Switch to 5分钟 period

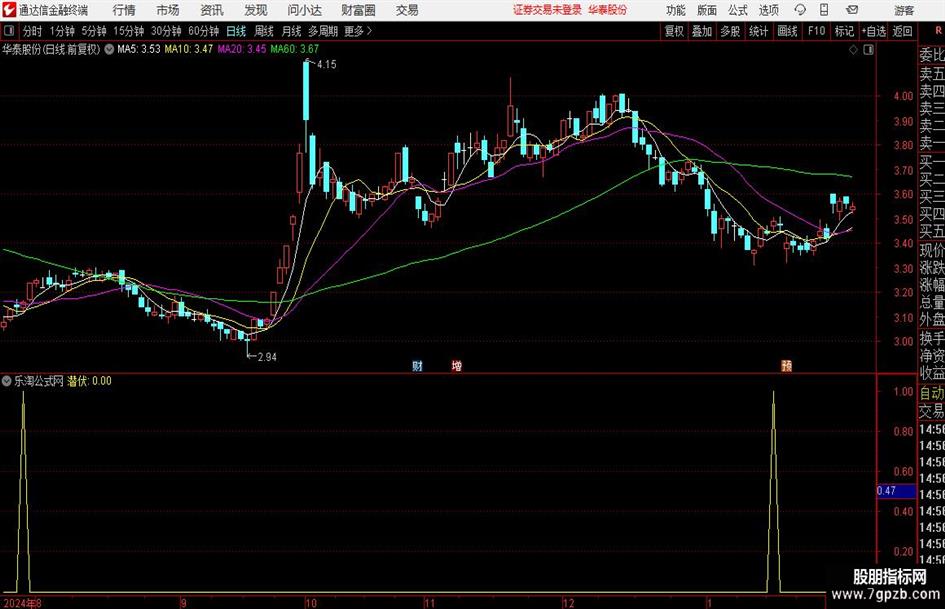coord(94,31)
